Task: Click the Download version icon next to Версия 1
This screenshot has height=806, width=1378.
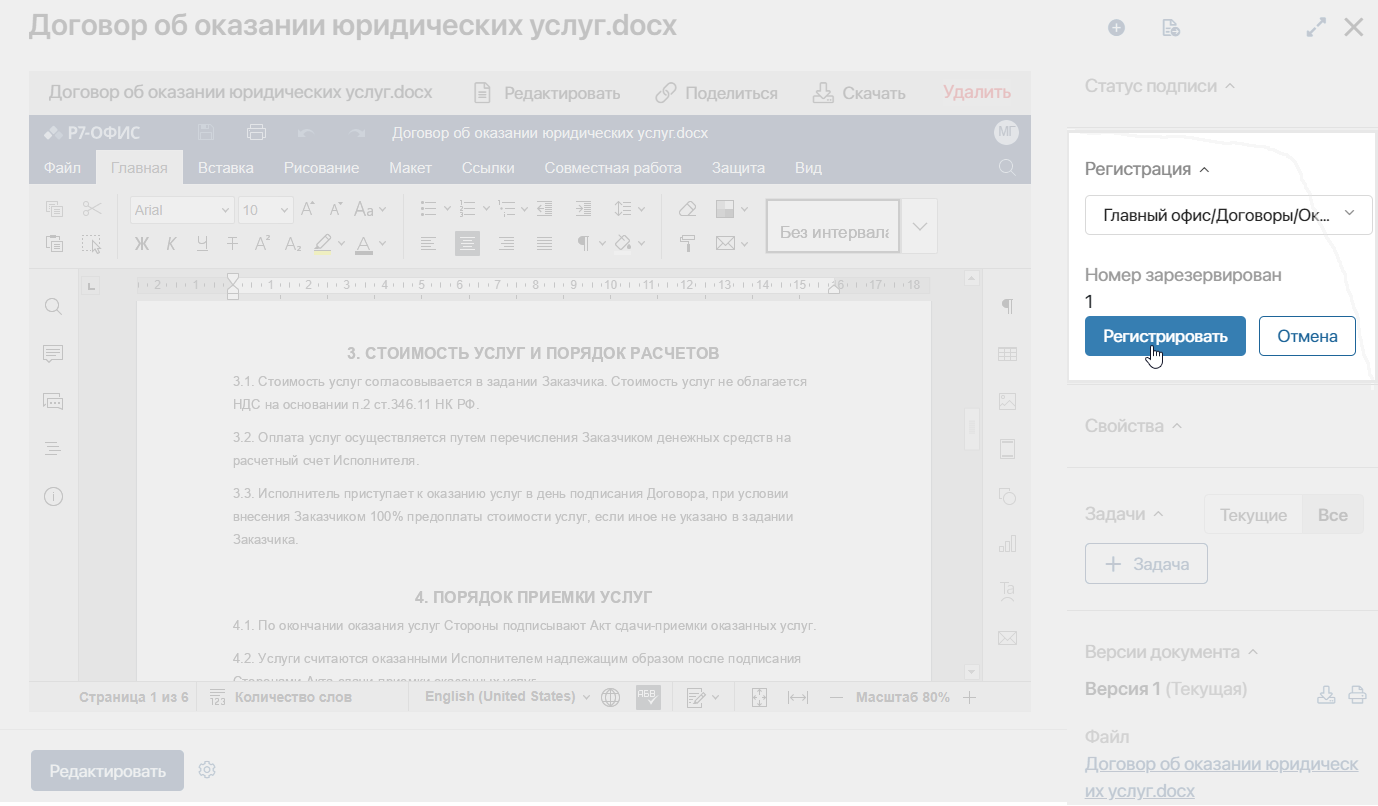Action: [1326, 695]
